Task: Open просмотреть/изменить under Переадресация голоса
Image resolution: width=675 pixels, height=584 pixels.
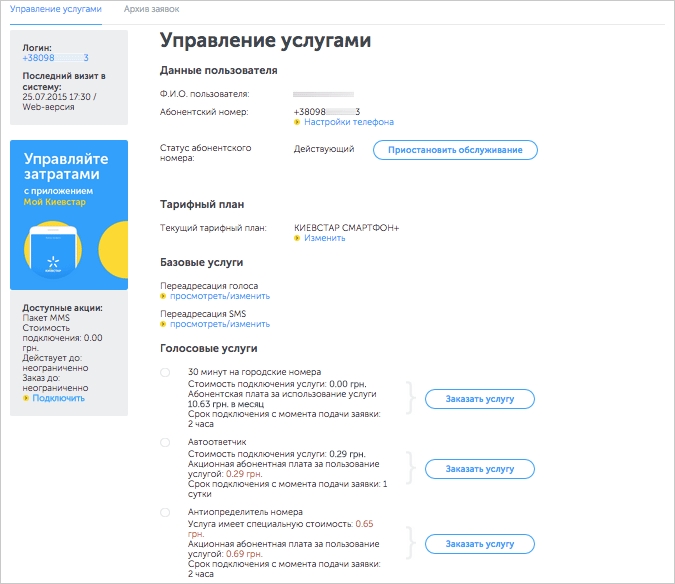Action: 220,296
